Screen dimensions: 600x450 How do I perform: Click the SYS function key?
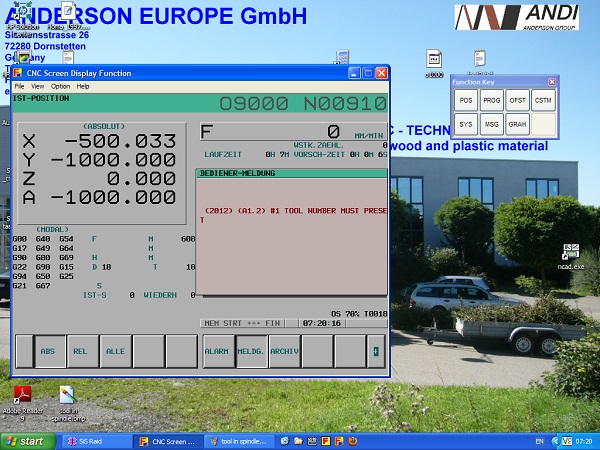466,124
